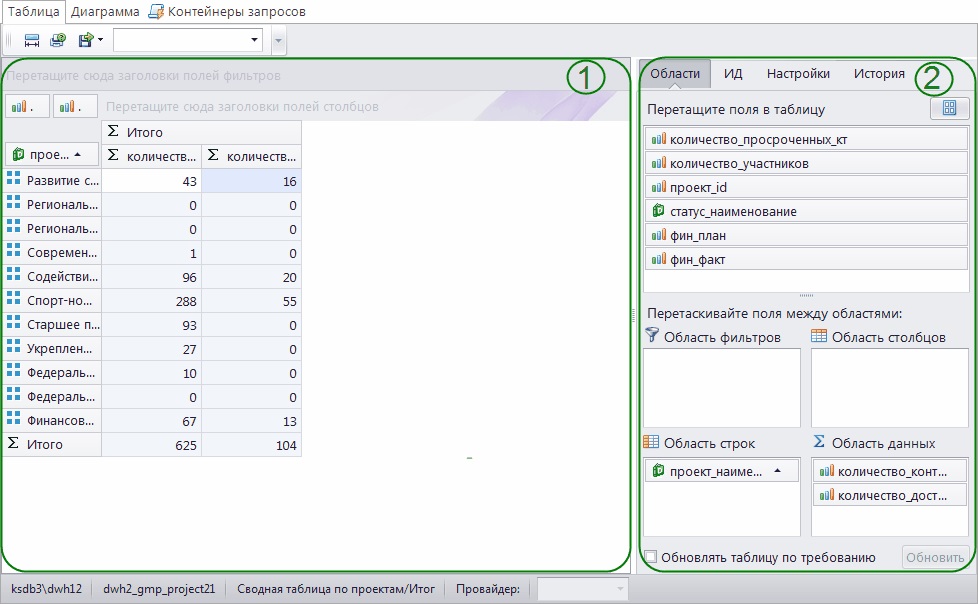Click the grid icon of Спорт-но… row
Screen dimensions: 978x604
tap(14, 297)
